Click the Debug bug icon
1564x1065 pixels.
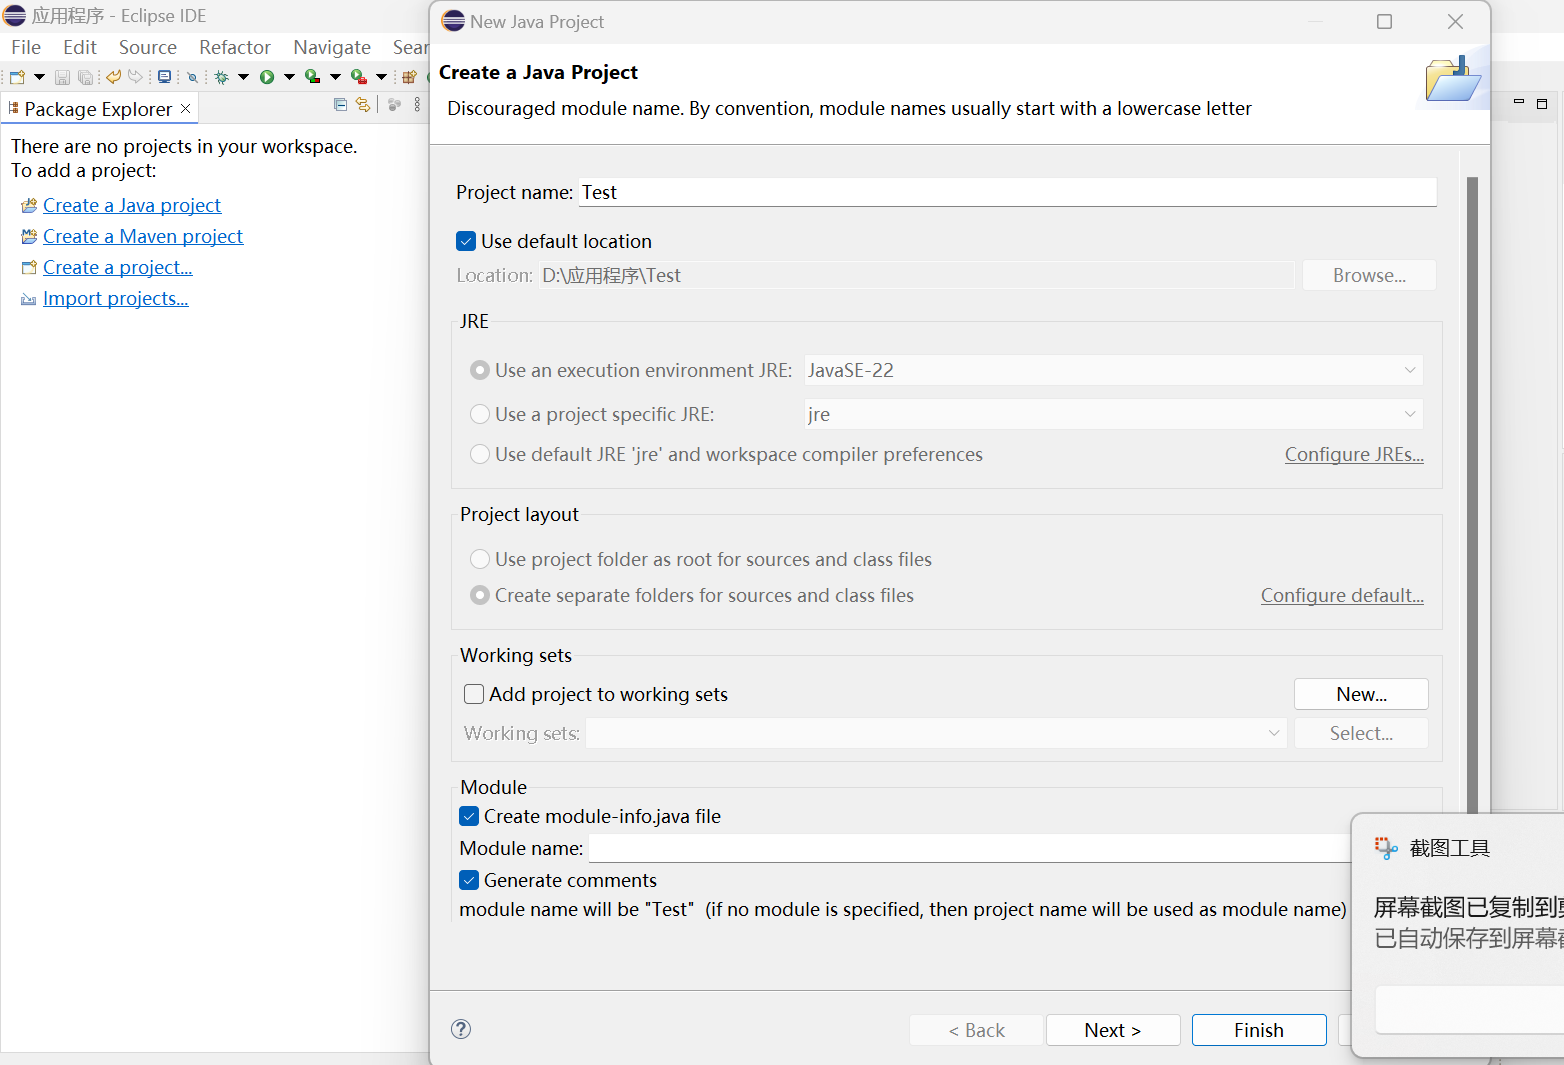click(222, 77)
